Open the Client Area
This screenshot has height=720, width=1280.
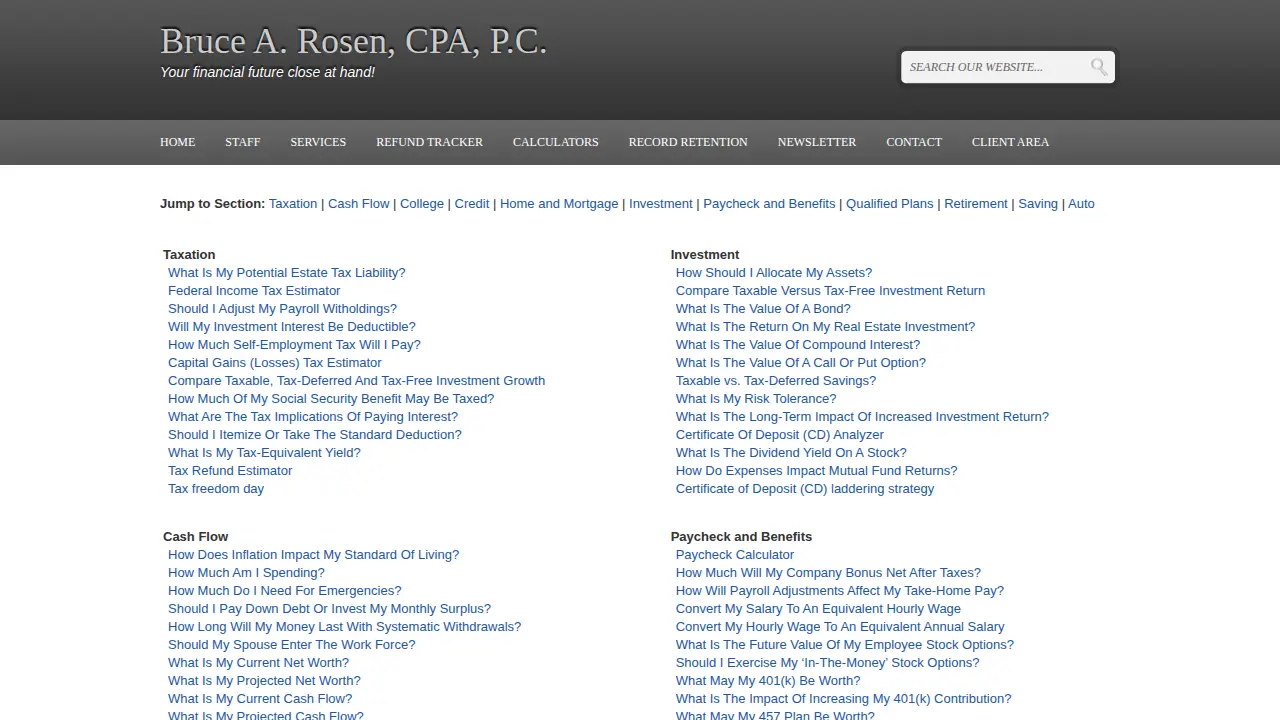(1010, 142)
